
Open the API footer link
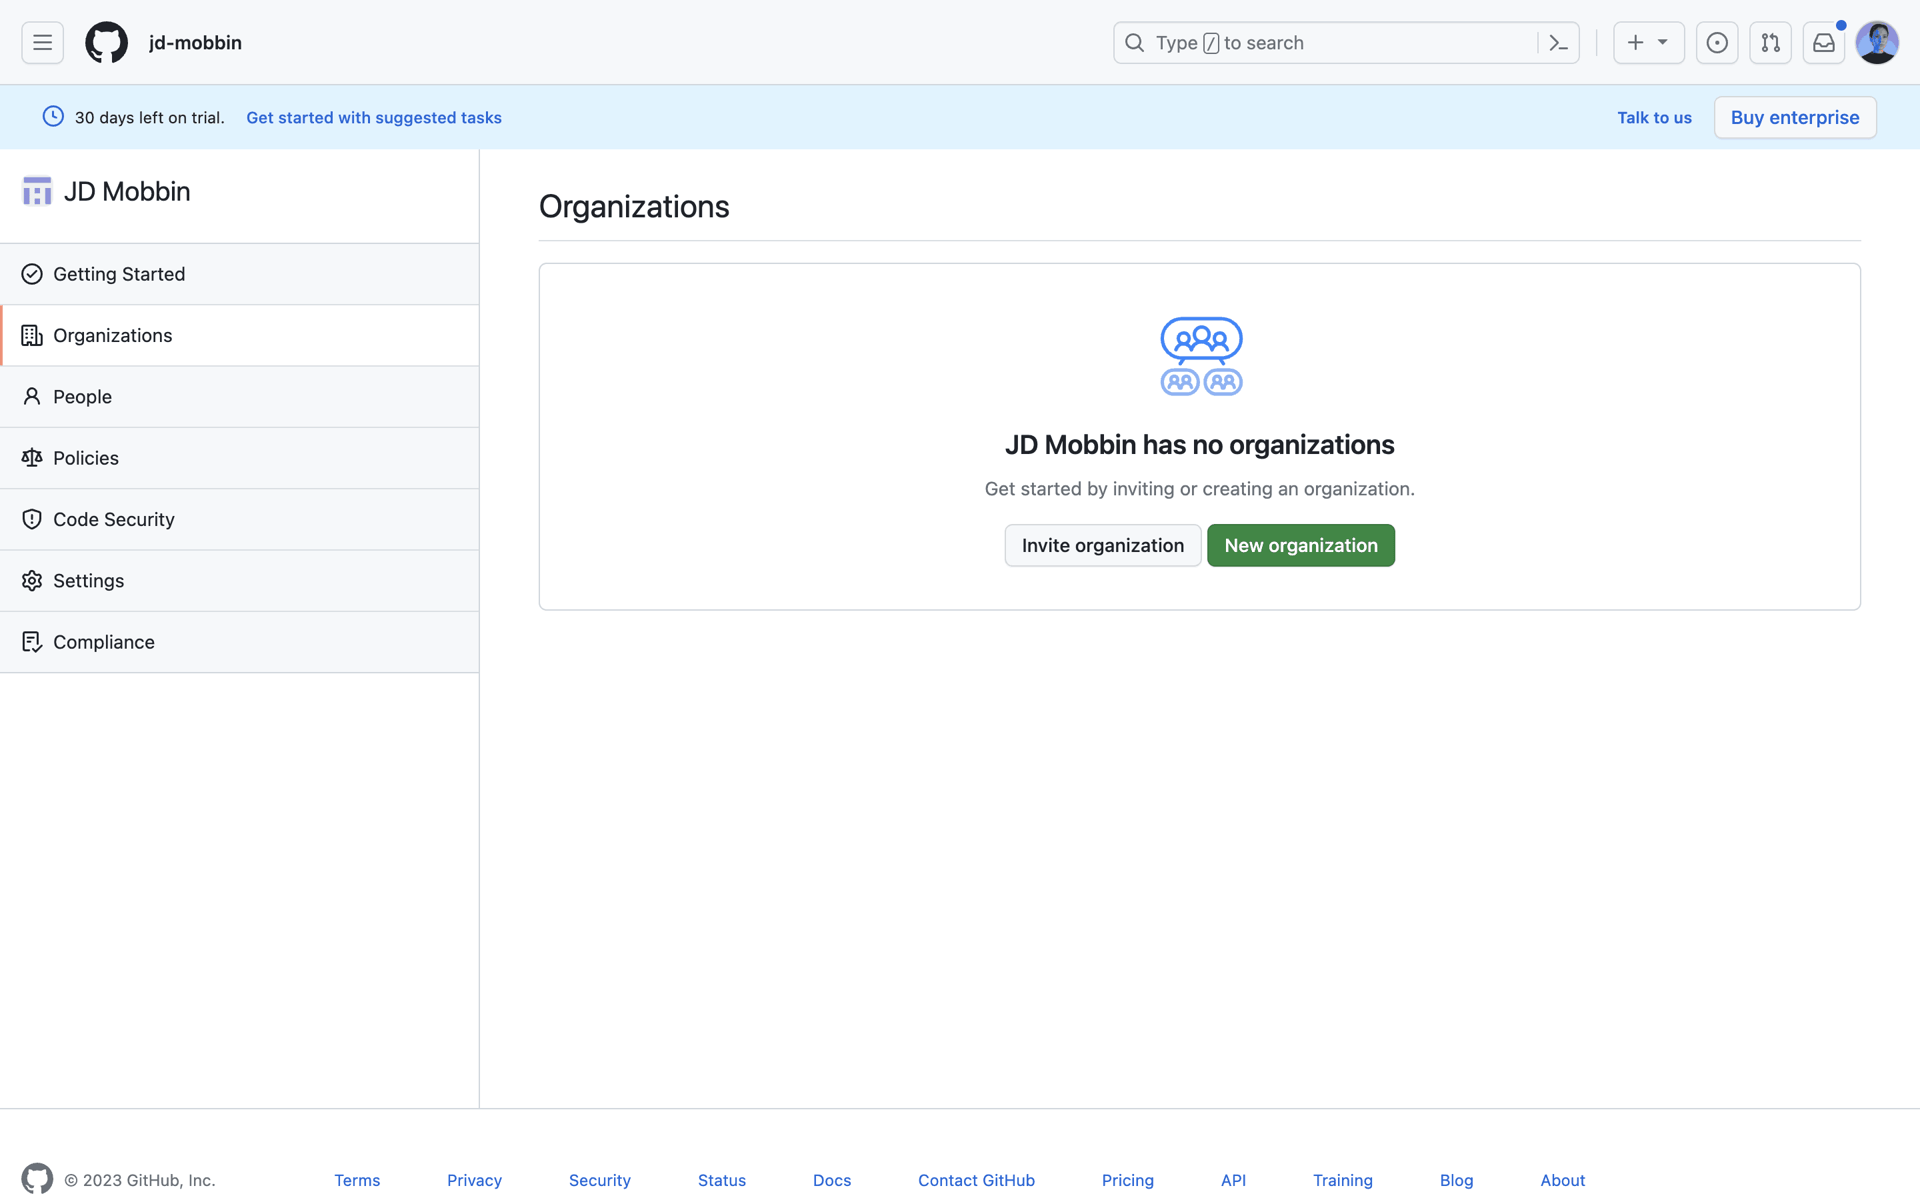pyautogui.click(x=1233, y=1180)
